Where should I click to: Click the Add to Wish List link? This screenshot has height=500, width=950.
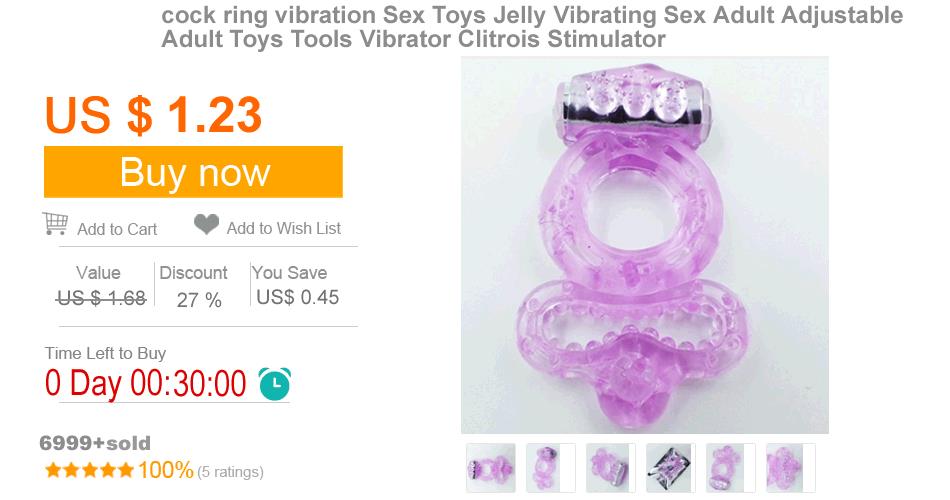[284, 228]
